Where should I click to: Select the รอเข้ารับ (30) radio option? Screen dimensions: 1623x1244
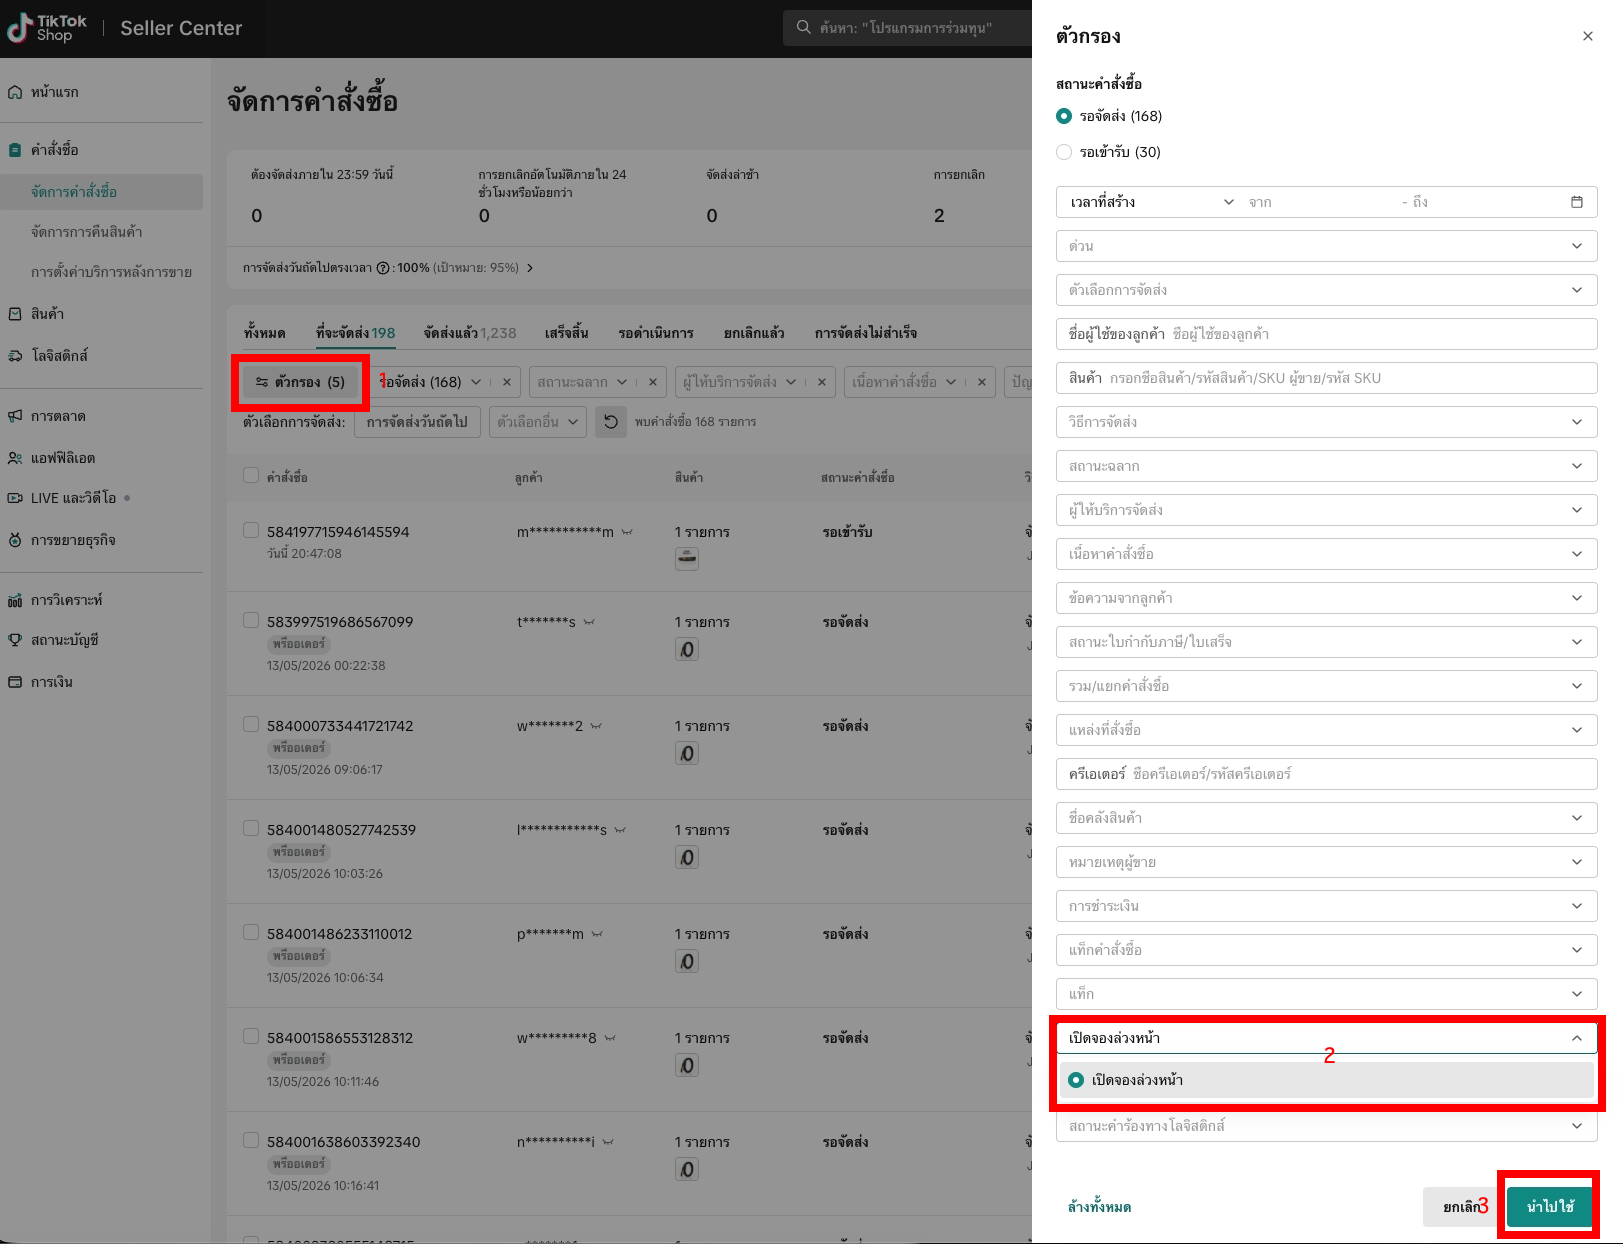[x=1064, y=152]
